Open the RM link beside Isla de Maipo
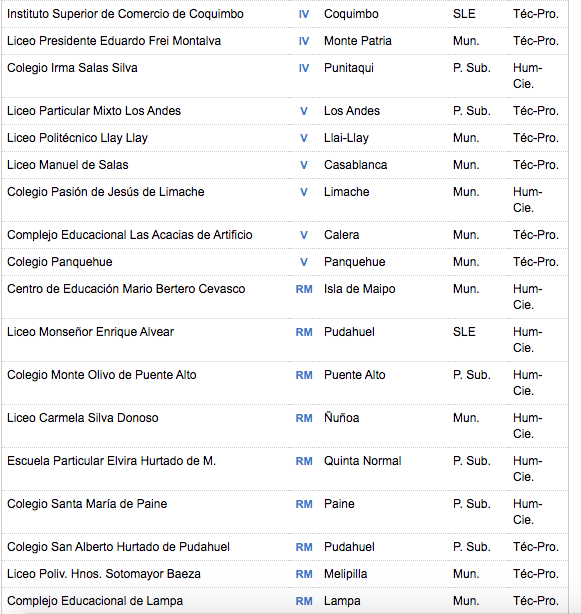Screen dimensions: 581x614 click(304, 289)
